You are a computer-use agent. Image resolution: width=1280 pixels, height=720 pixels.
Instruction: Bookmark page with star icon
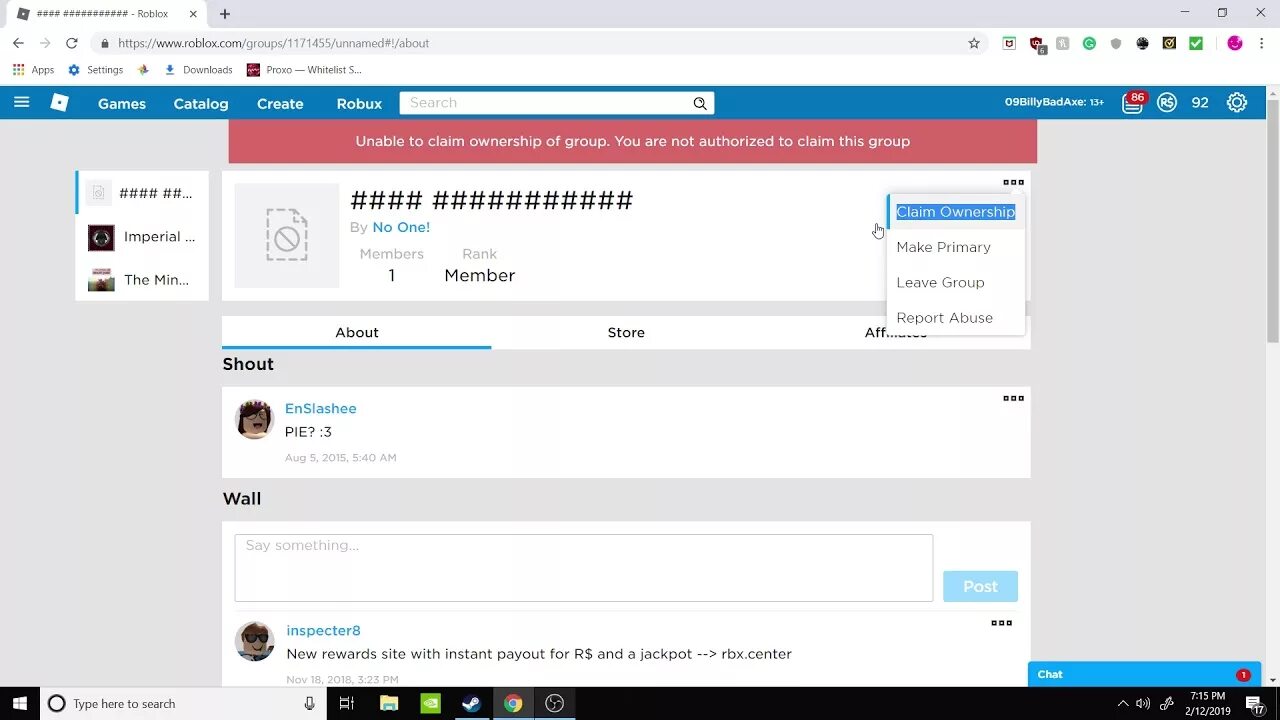point(974,43)
